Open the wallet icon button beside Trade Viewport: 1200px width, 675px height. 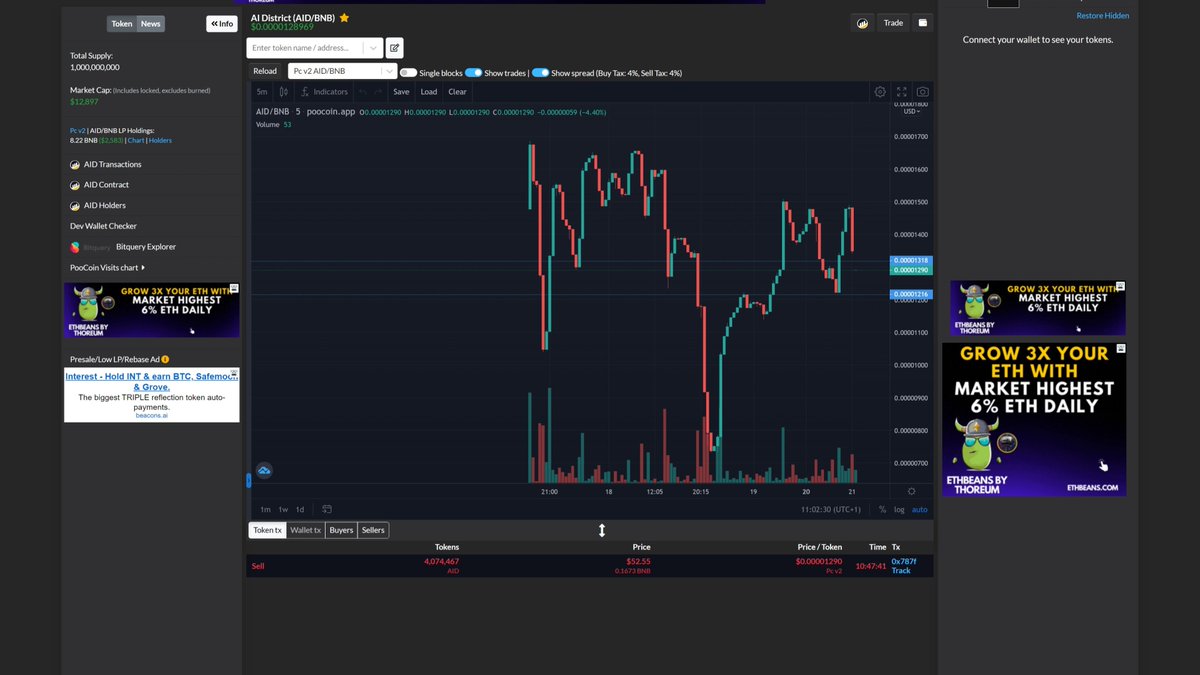click(x=922, y=23)
